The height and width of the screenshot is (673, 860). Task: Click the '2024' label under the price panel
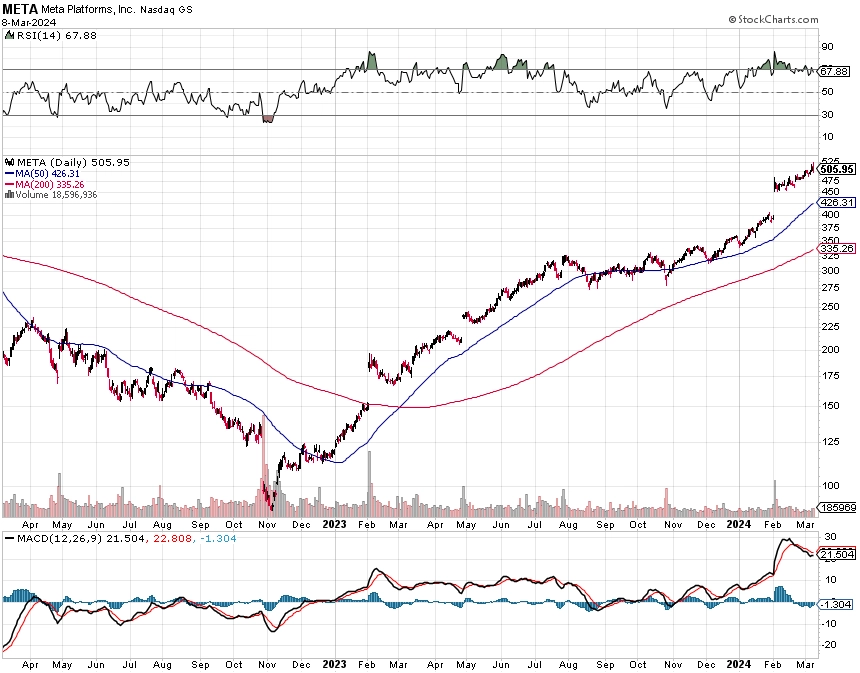pos(738,524)
